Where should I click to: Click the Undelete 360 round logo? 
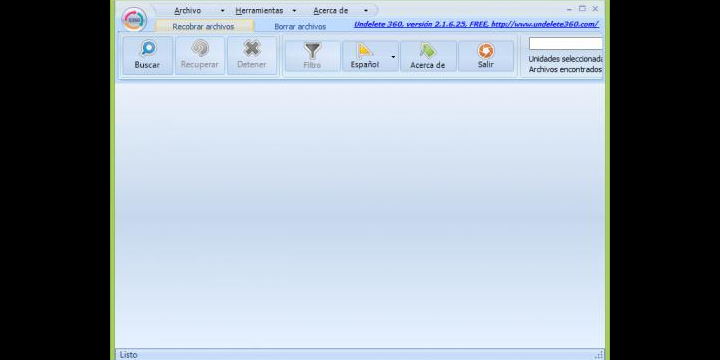pyautogui.click(x=134, y=19)
